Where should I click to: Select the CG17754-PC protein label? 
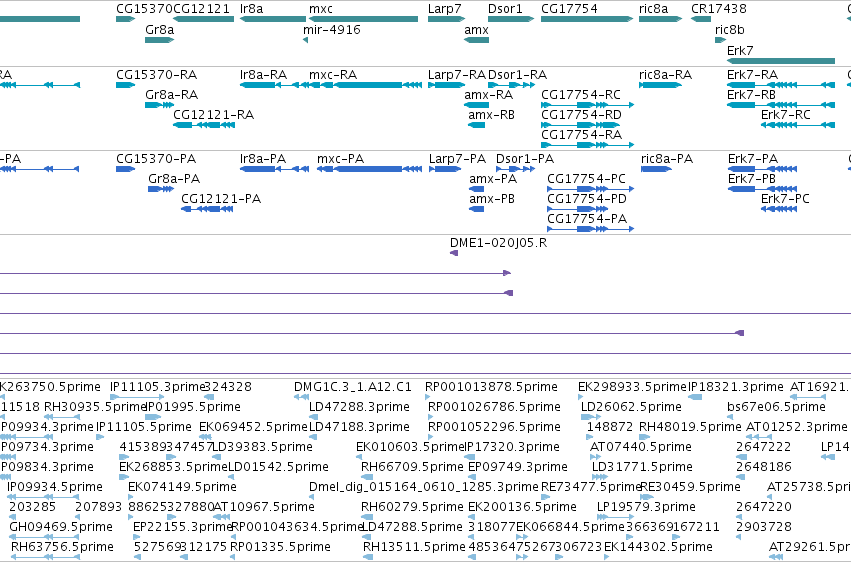(586, 178)
